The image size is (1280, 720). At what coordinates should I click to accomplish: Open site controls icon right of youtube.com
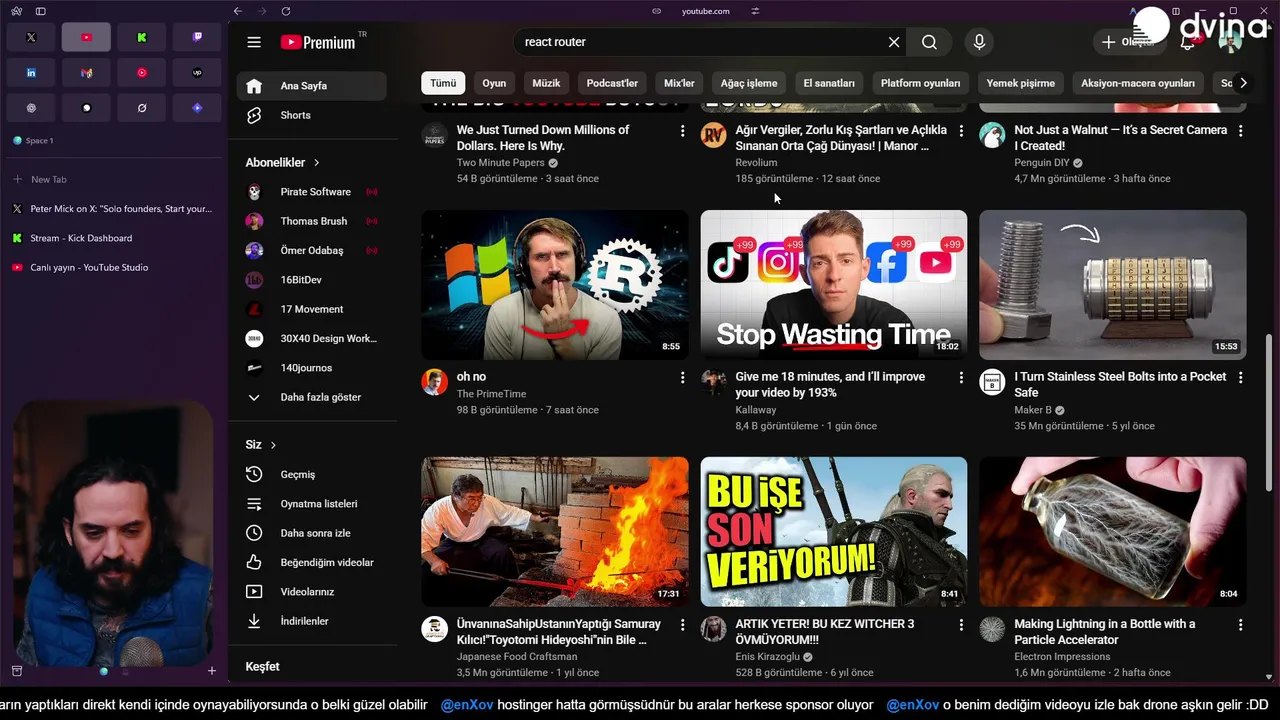[x=755, y=11]
